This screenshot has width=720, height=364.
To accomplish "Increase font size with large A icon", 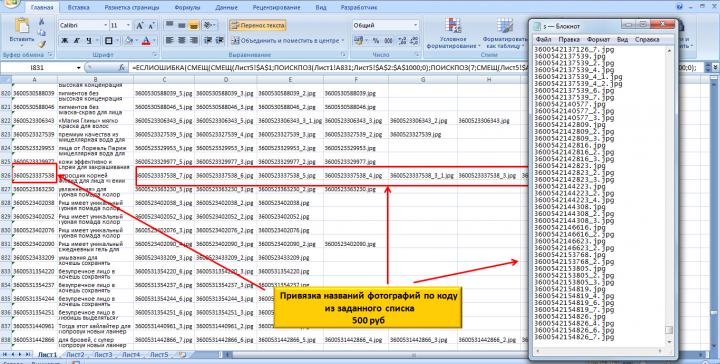I will click(x=140, y=25).
